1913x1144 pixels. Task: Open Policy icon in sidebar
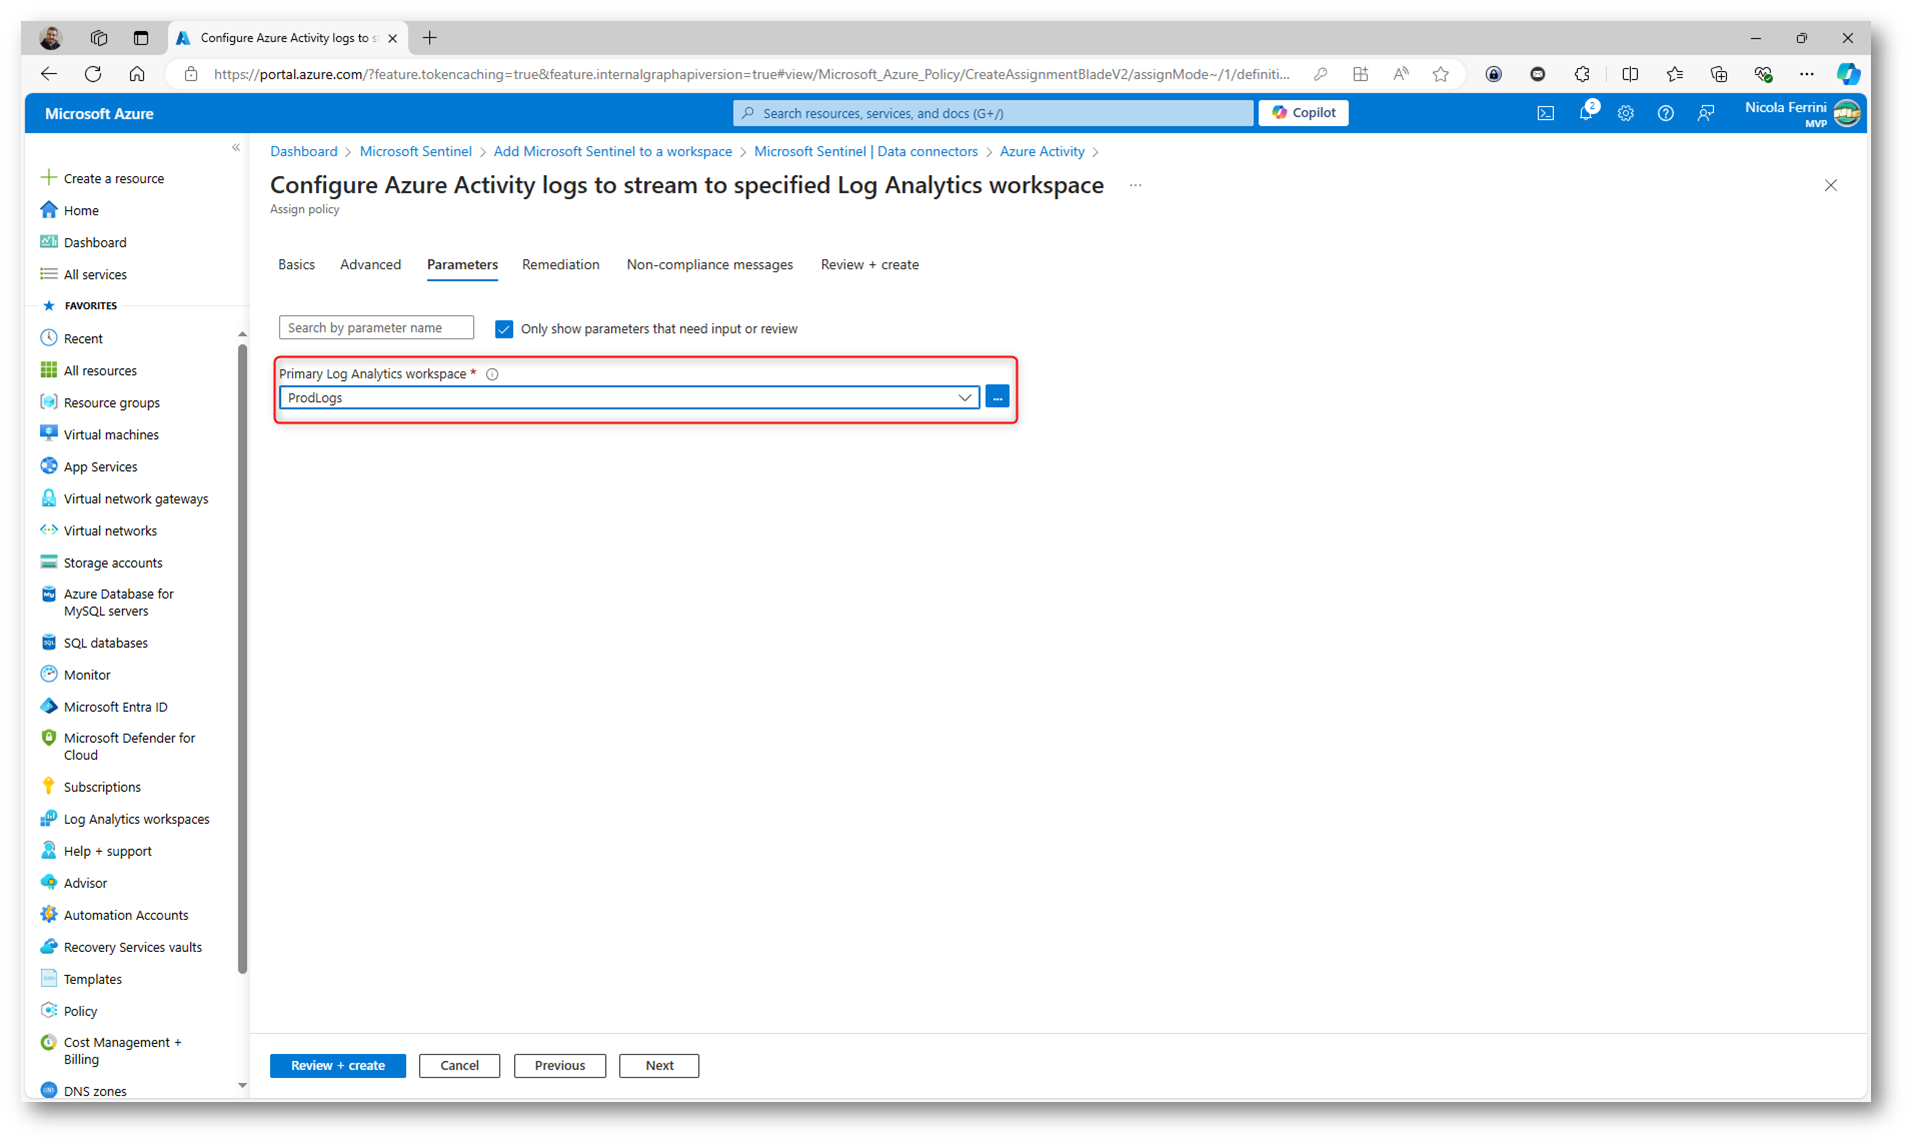(48, 1010)
